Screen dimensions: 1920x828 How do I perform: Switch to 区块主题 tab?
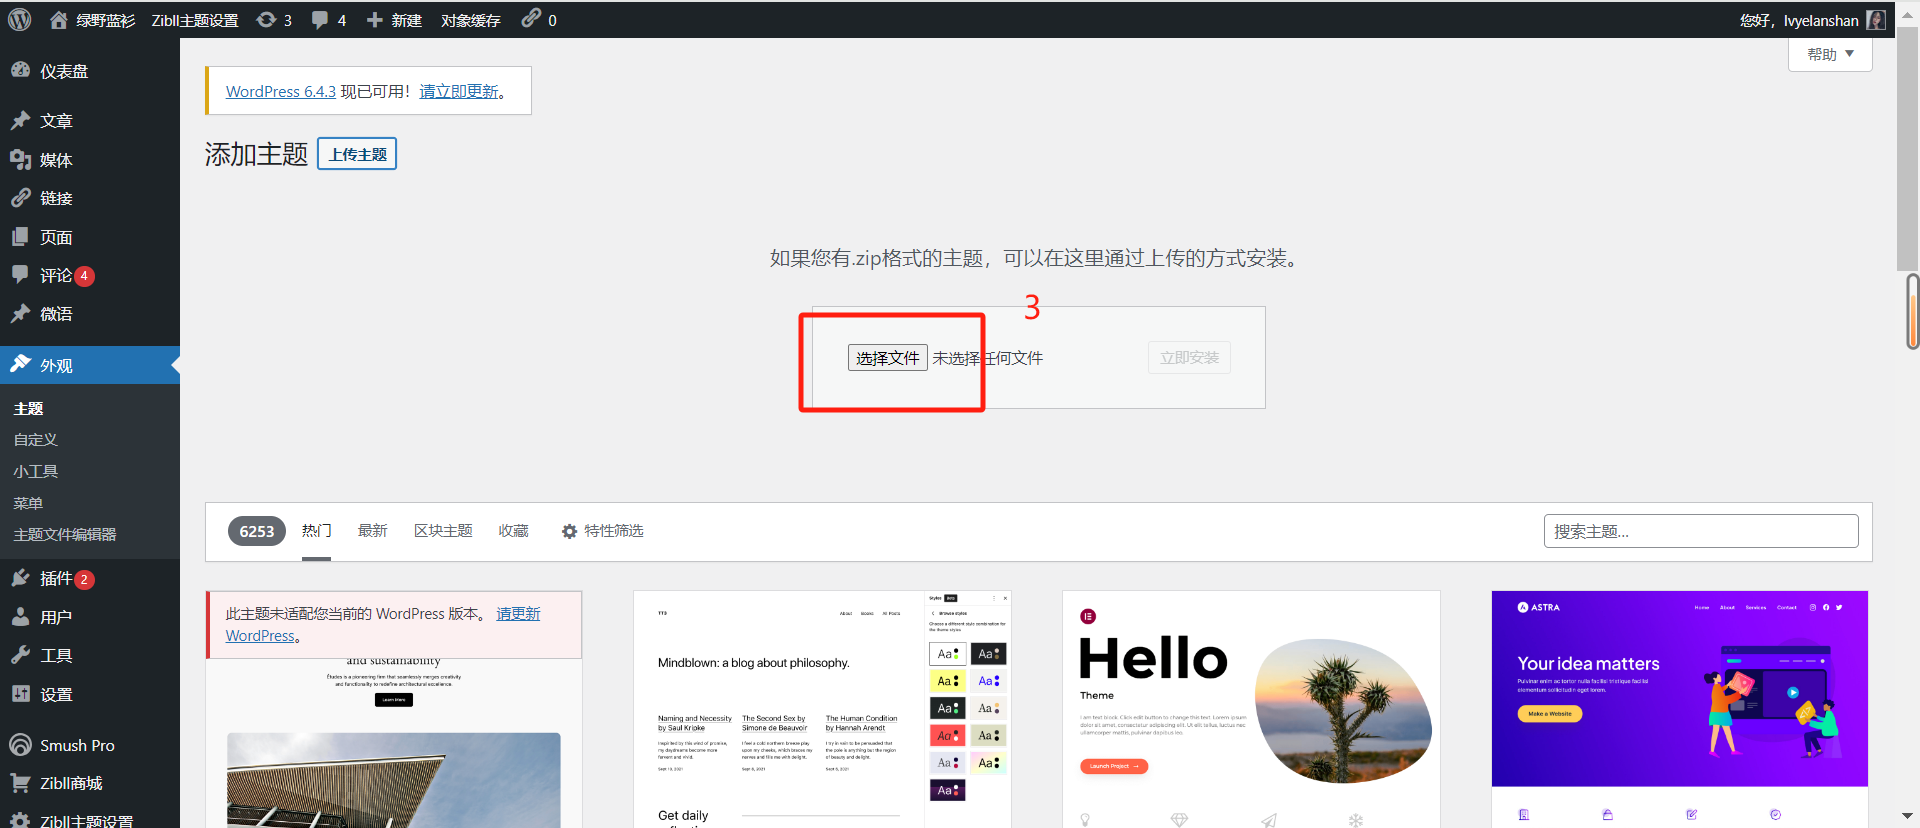443,531
